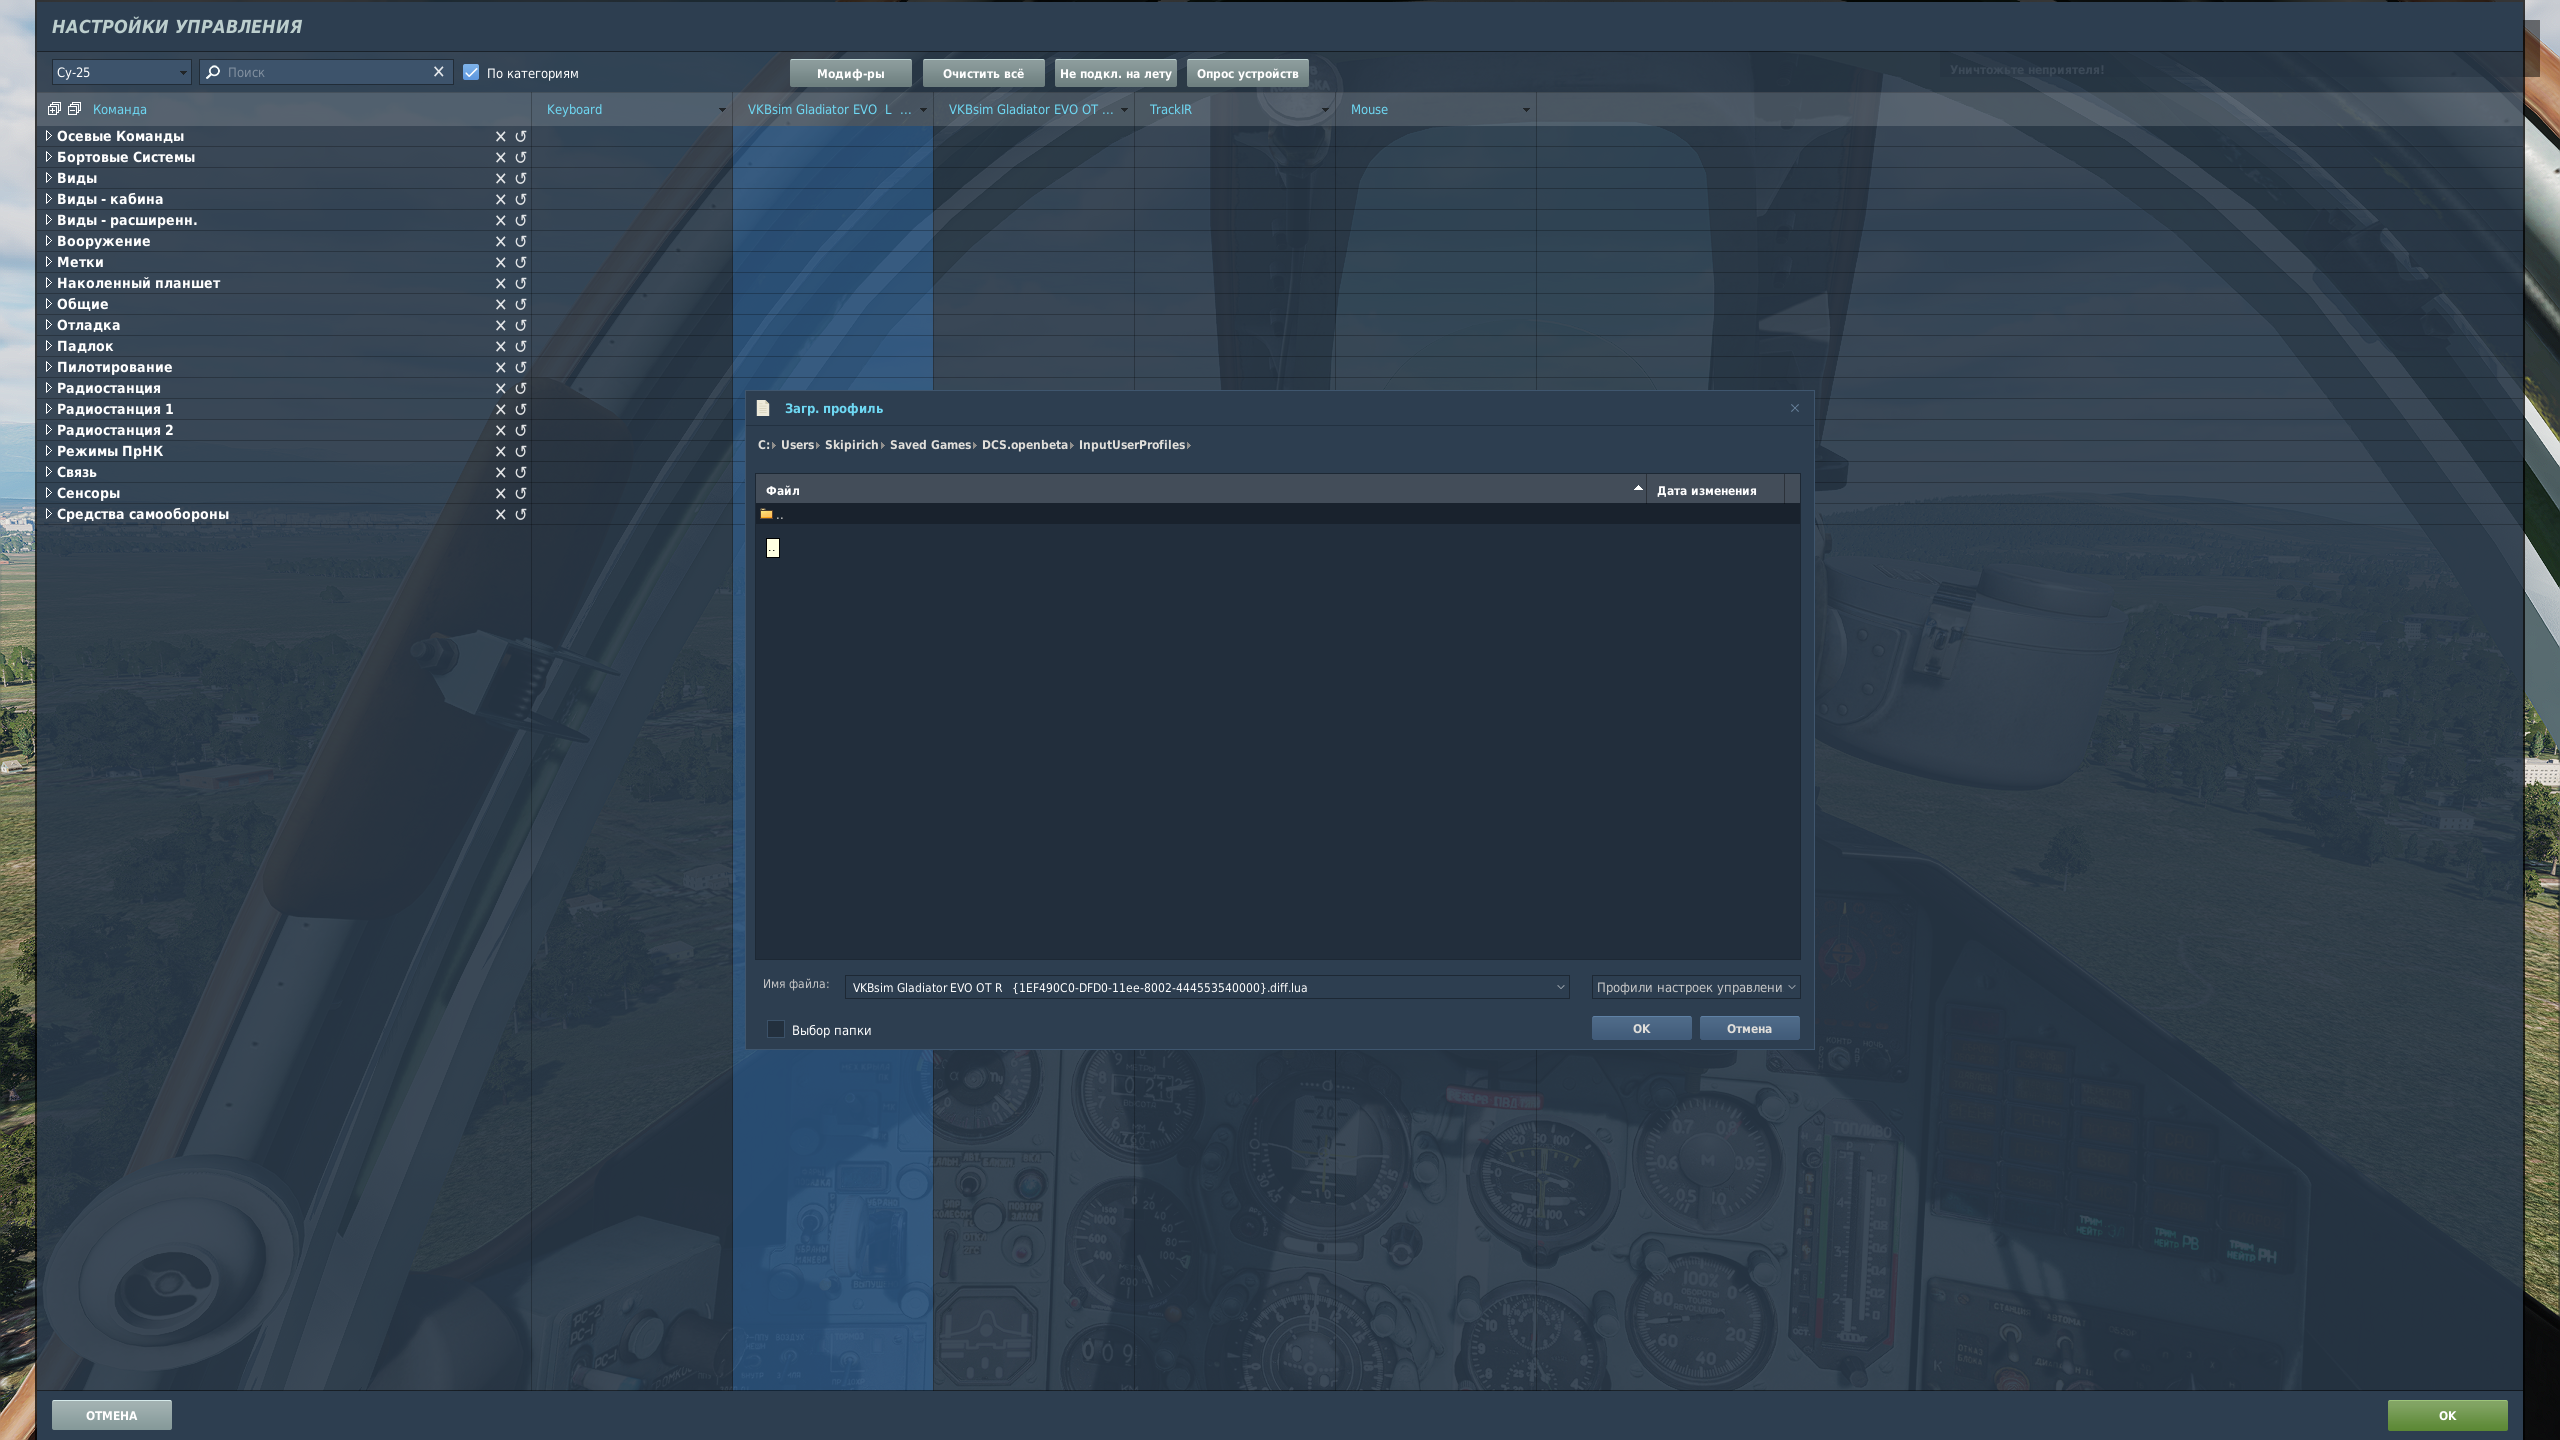Go to Saved Games in path breadcrumb
The image size is (2560, 1440).
[930, 445]
